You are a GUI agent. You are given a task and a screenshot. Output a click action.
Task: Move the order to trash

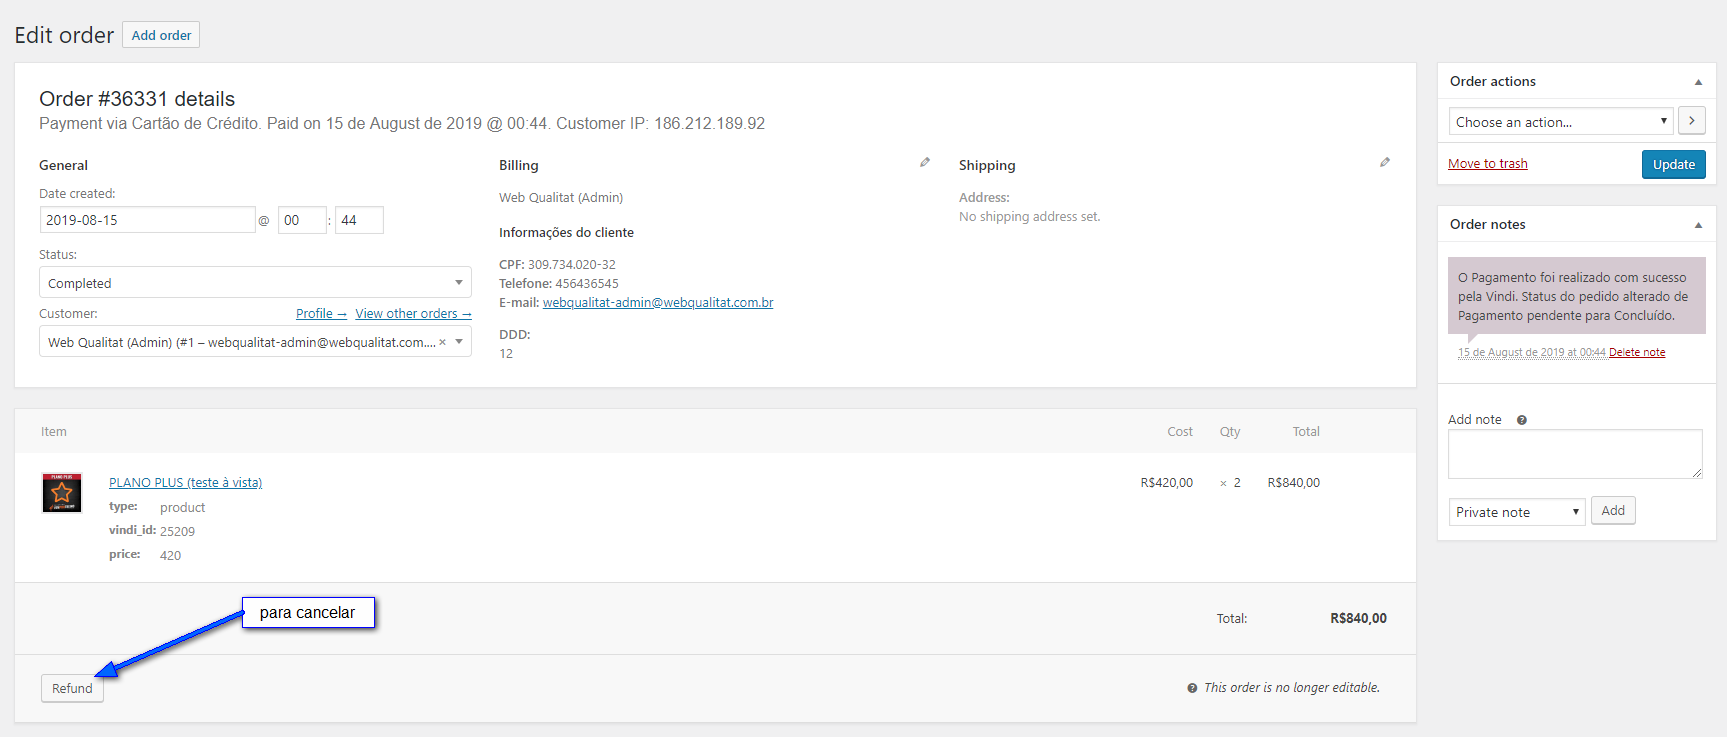click(x=1487, y=164)
